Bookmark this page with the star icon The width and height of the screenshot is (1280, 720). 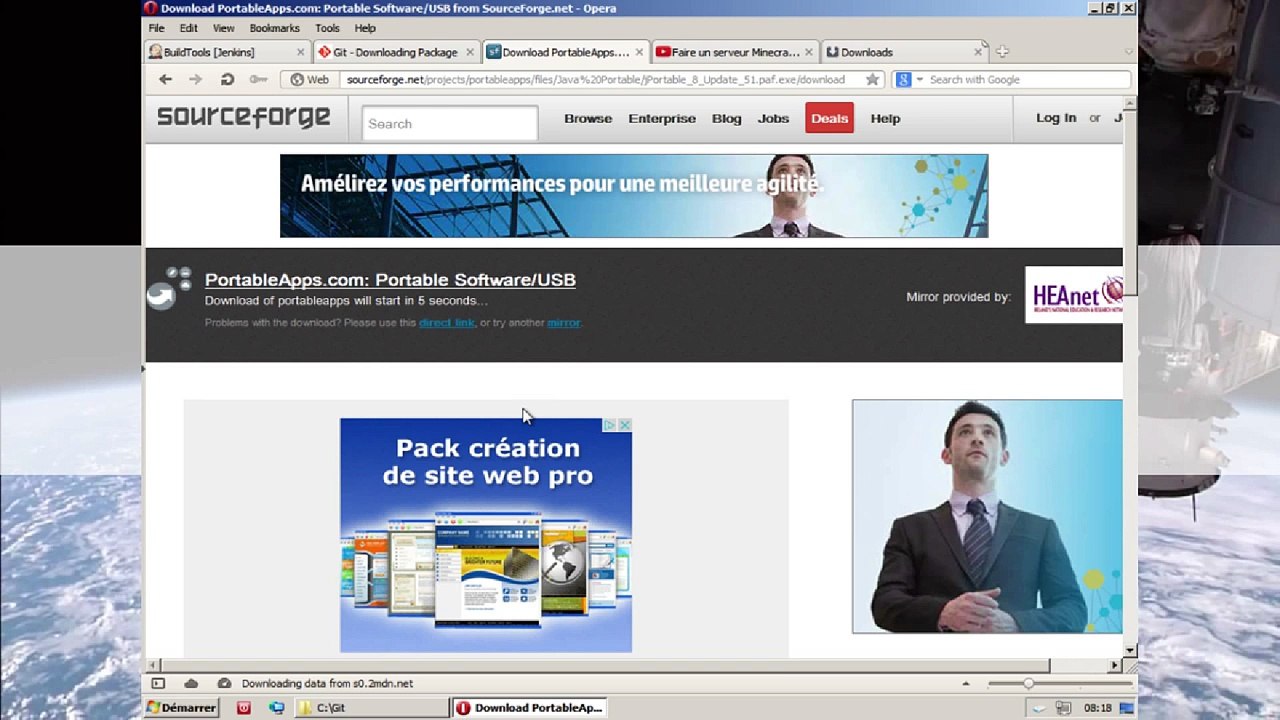pos(872,79)
